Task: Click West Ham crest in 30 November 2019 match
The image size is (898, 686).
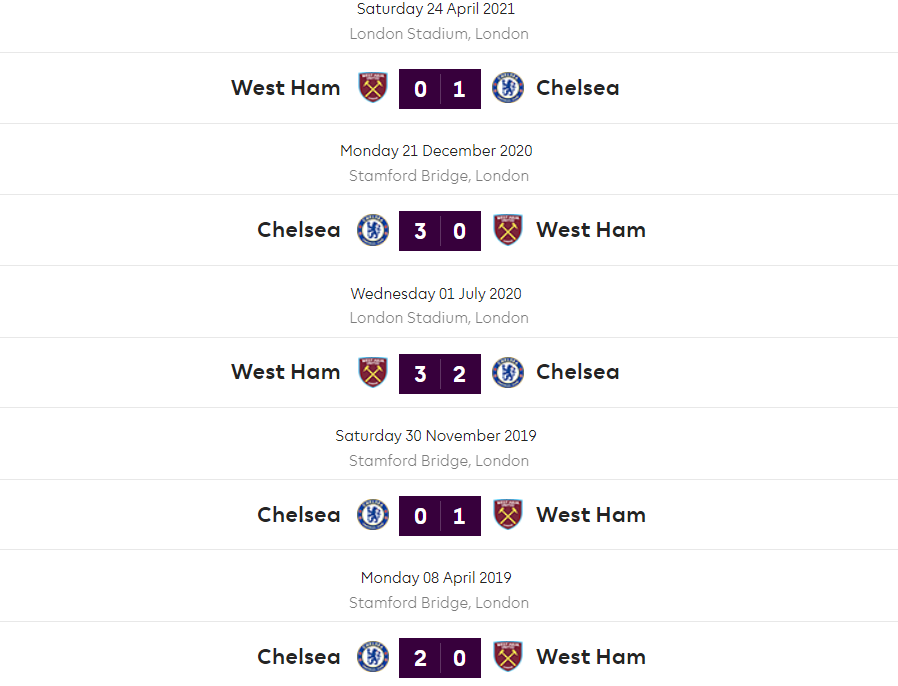Action: coord(508,515)
